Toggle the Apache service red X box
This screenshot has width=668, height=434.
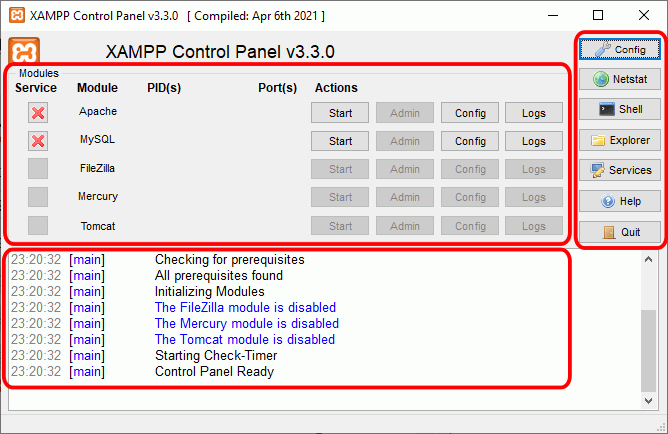pos(38,113)
